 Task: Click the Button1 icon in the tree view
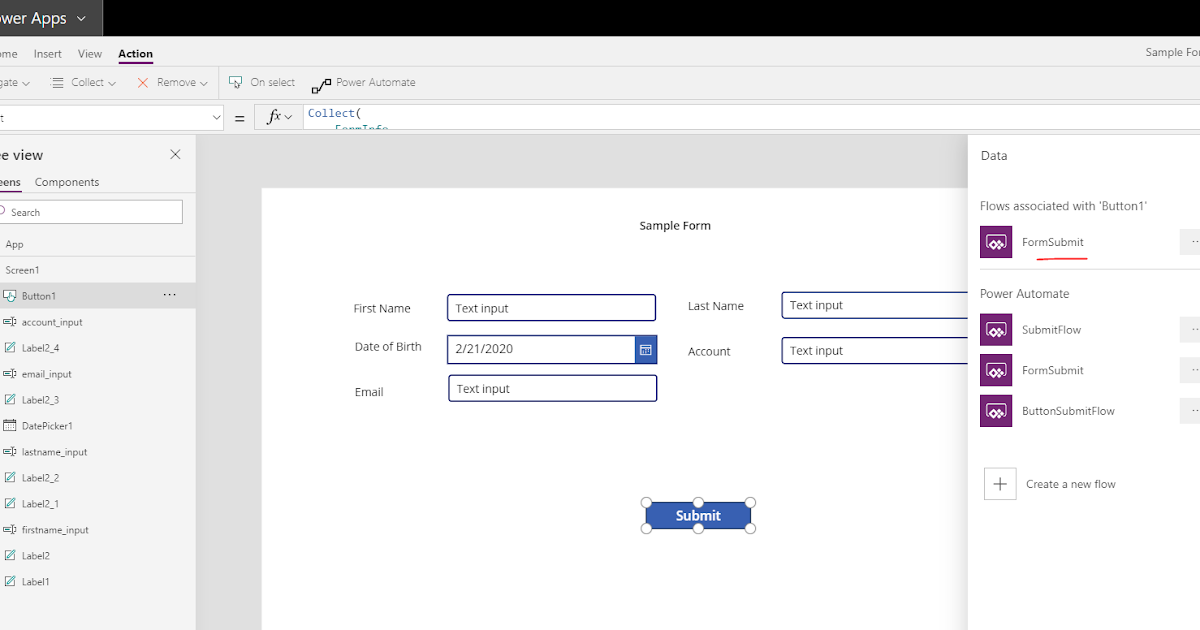(12, 295)
